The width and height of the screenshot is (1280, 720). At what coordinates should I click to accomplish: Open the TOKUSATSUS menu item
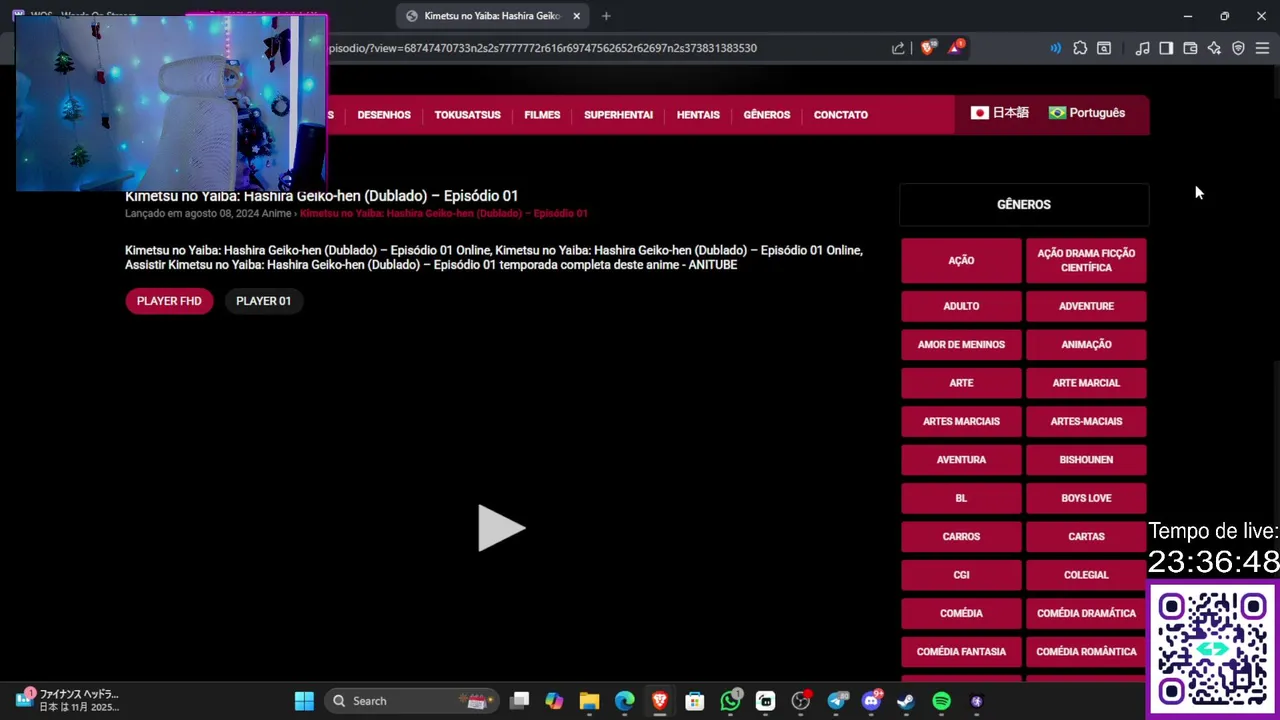[467, 115]
